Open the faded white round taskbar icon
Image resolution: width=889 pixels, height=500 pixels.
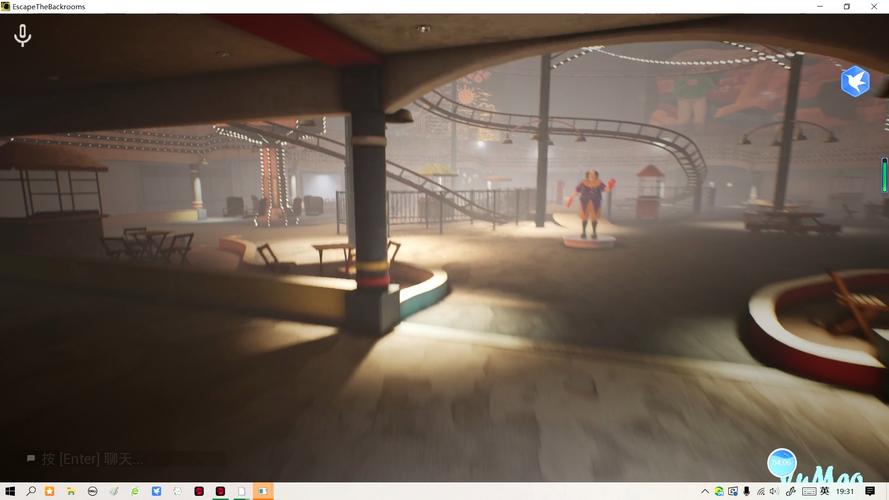177,491
